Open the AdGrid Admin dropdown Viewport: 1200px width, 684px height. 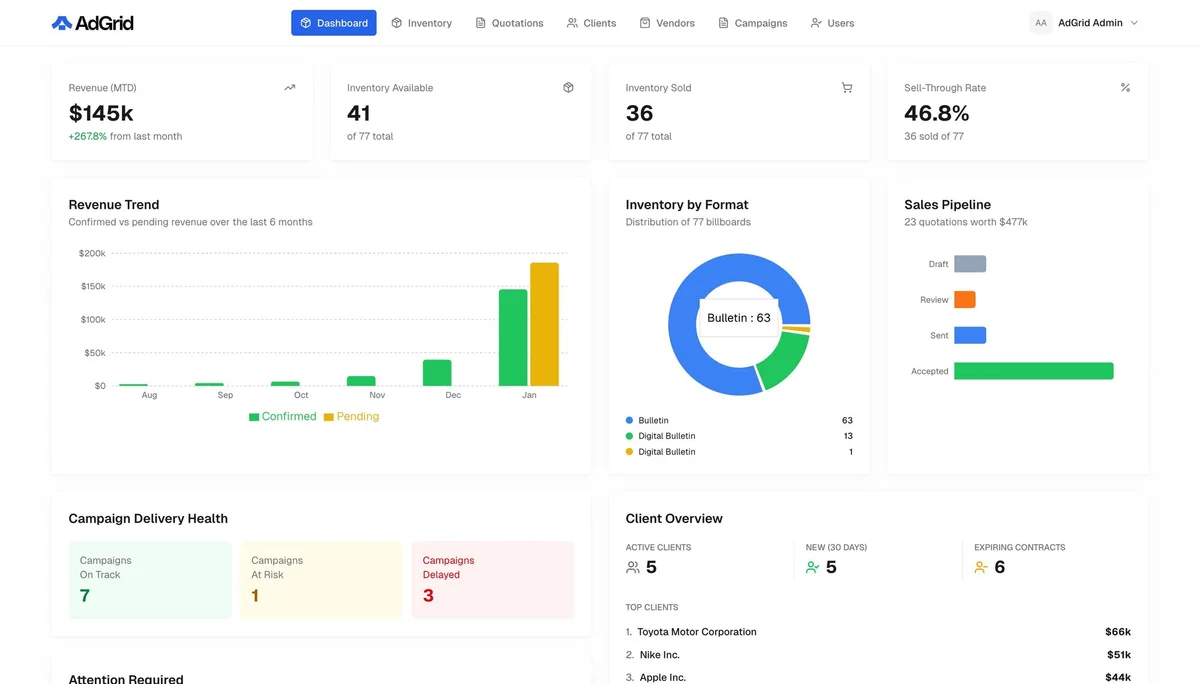pyautogui.click(x=1087, y=21)
